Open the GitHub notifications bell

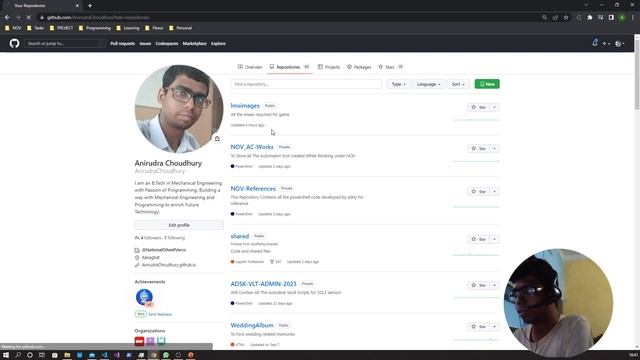(595, 43)
